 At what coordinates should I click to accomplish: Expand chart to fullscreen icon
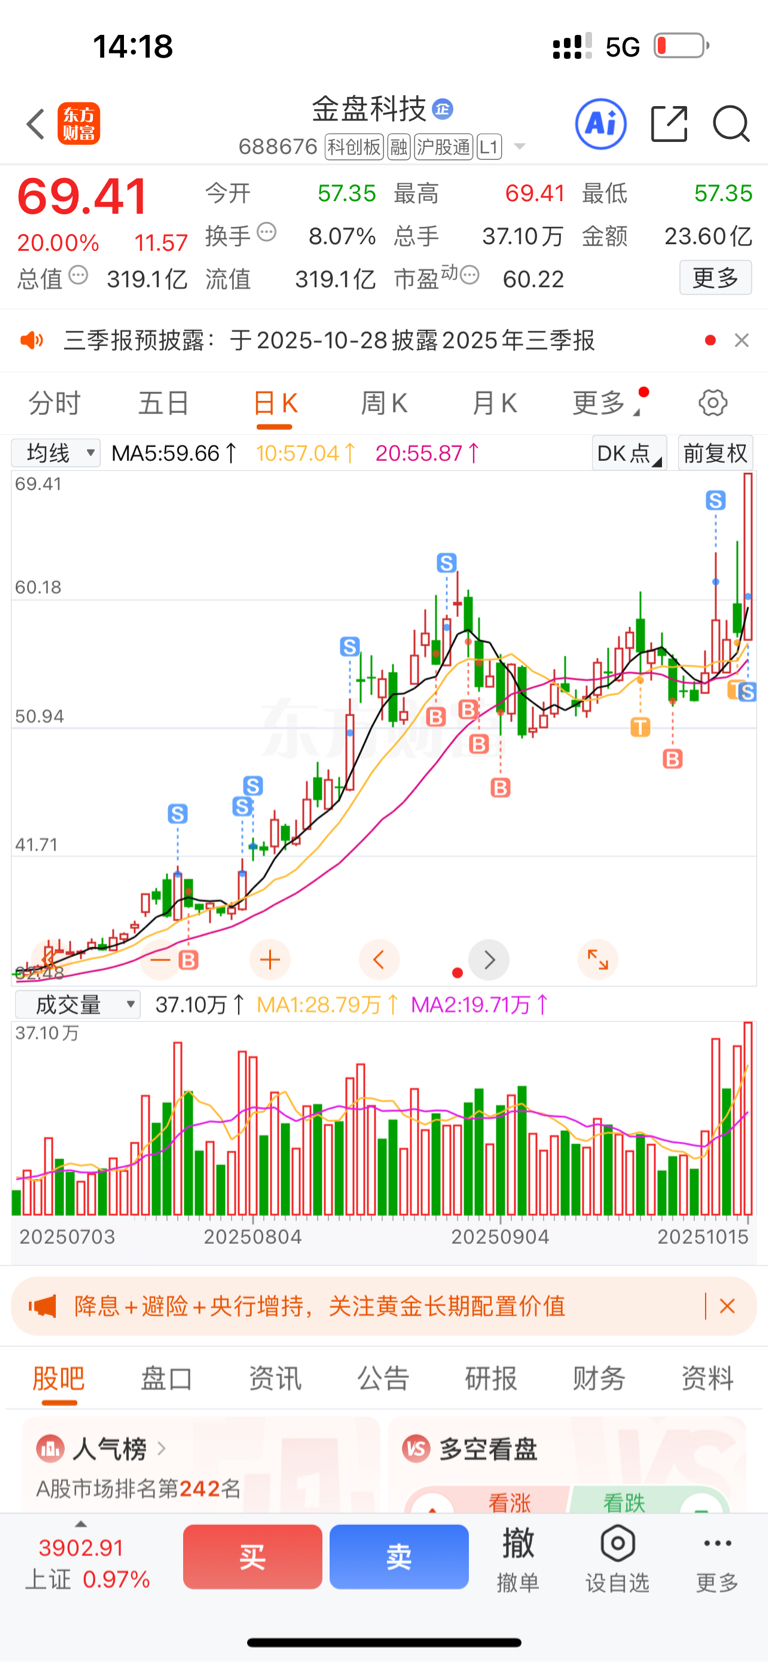598,960
